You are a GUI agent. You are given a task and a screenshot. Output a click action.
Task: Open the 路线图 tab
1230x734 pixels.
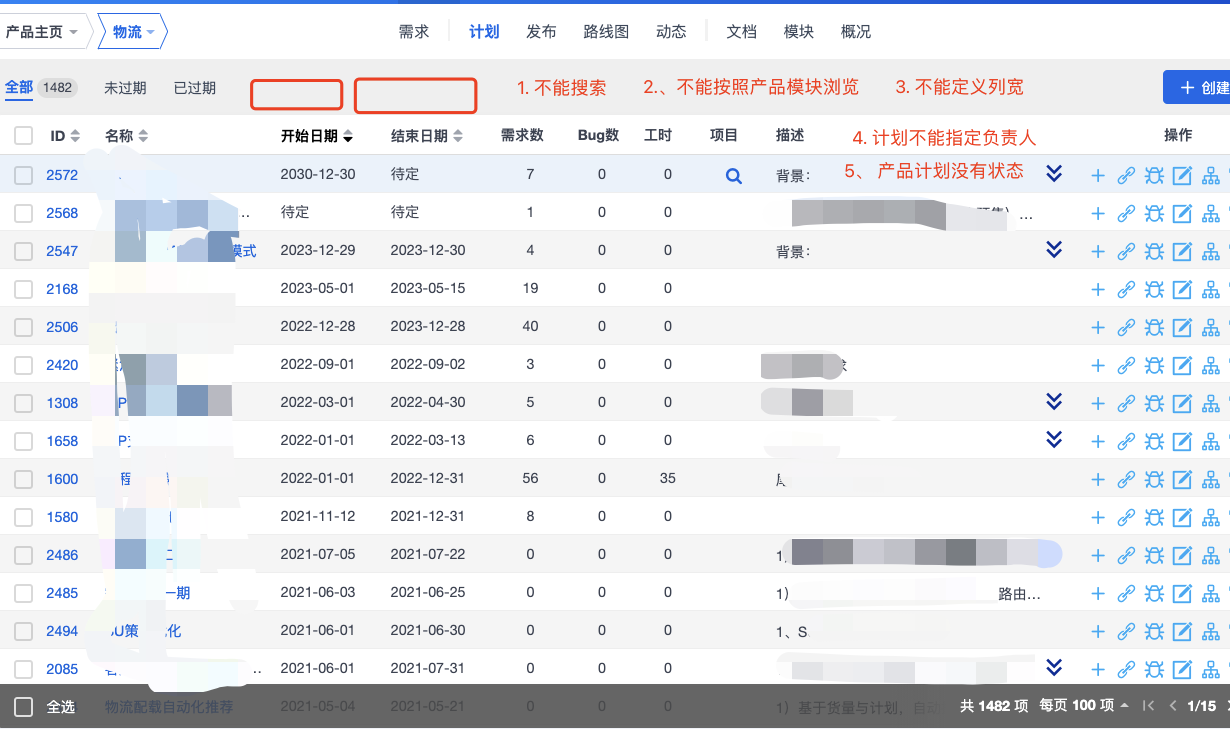coord(606,32)
